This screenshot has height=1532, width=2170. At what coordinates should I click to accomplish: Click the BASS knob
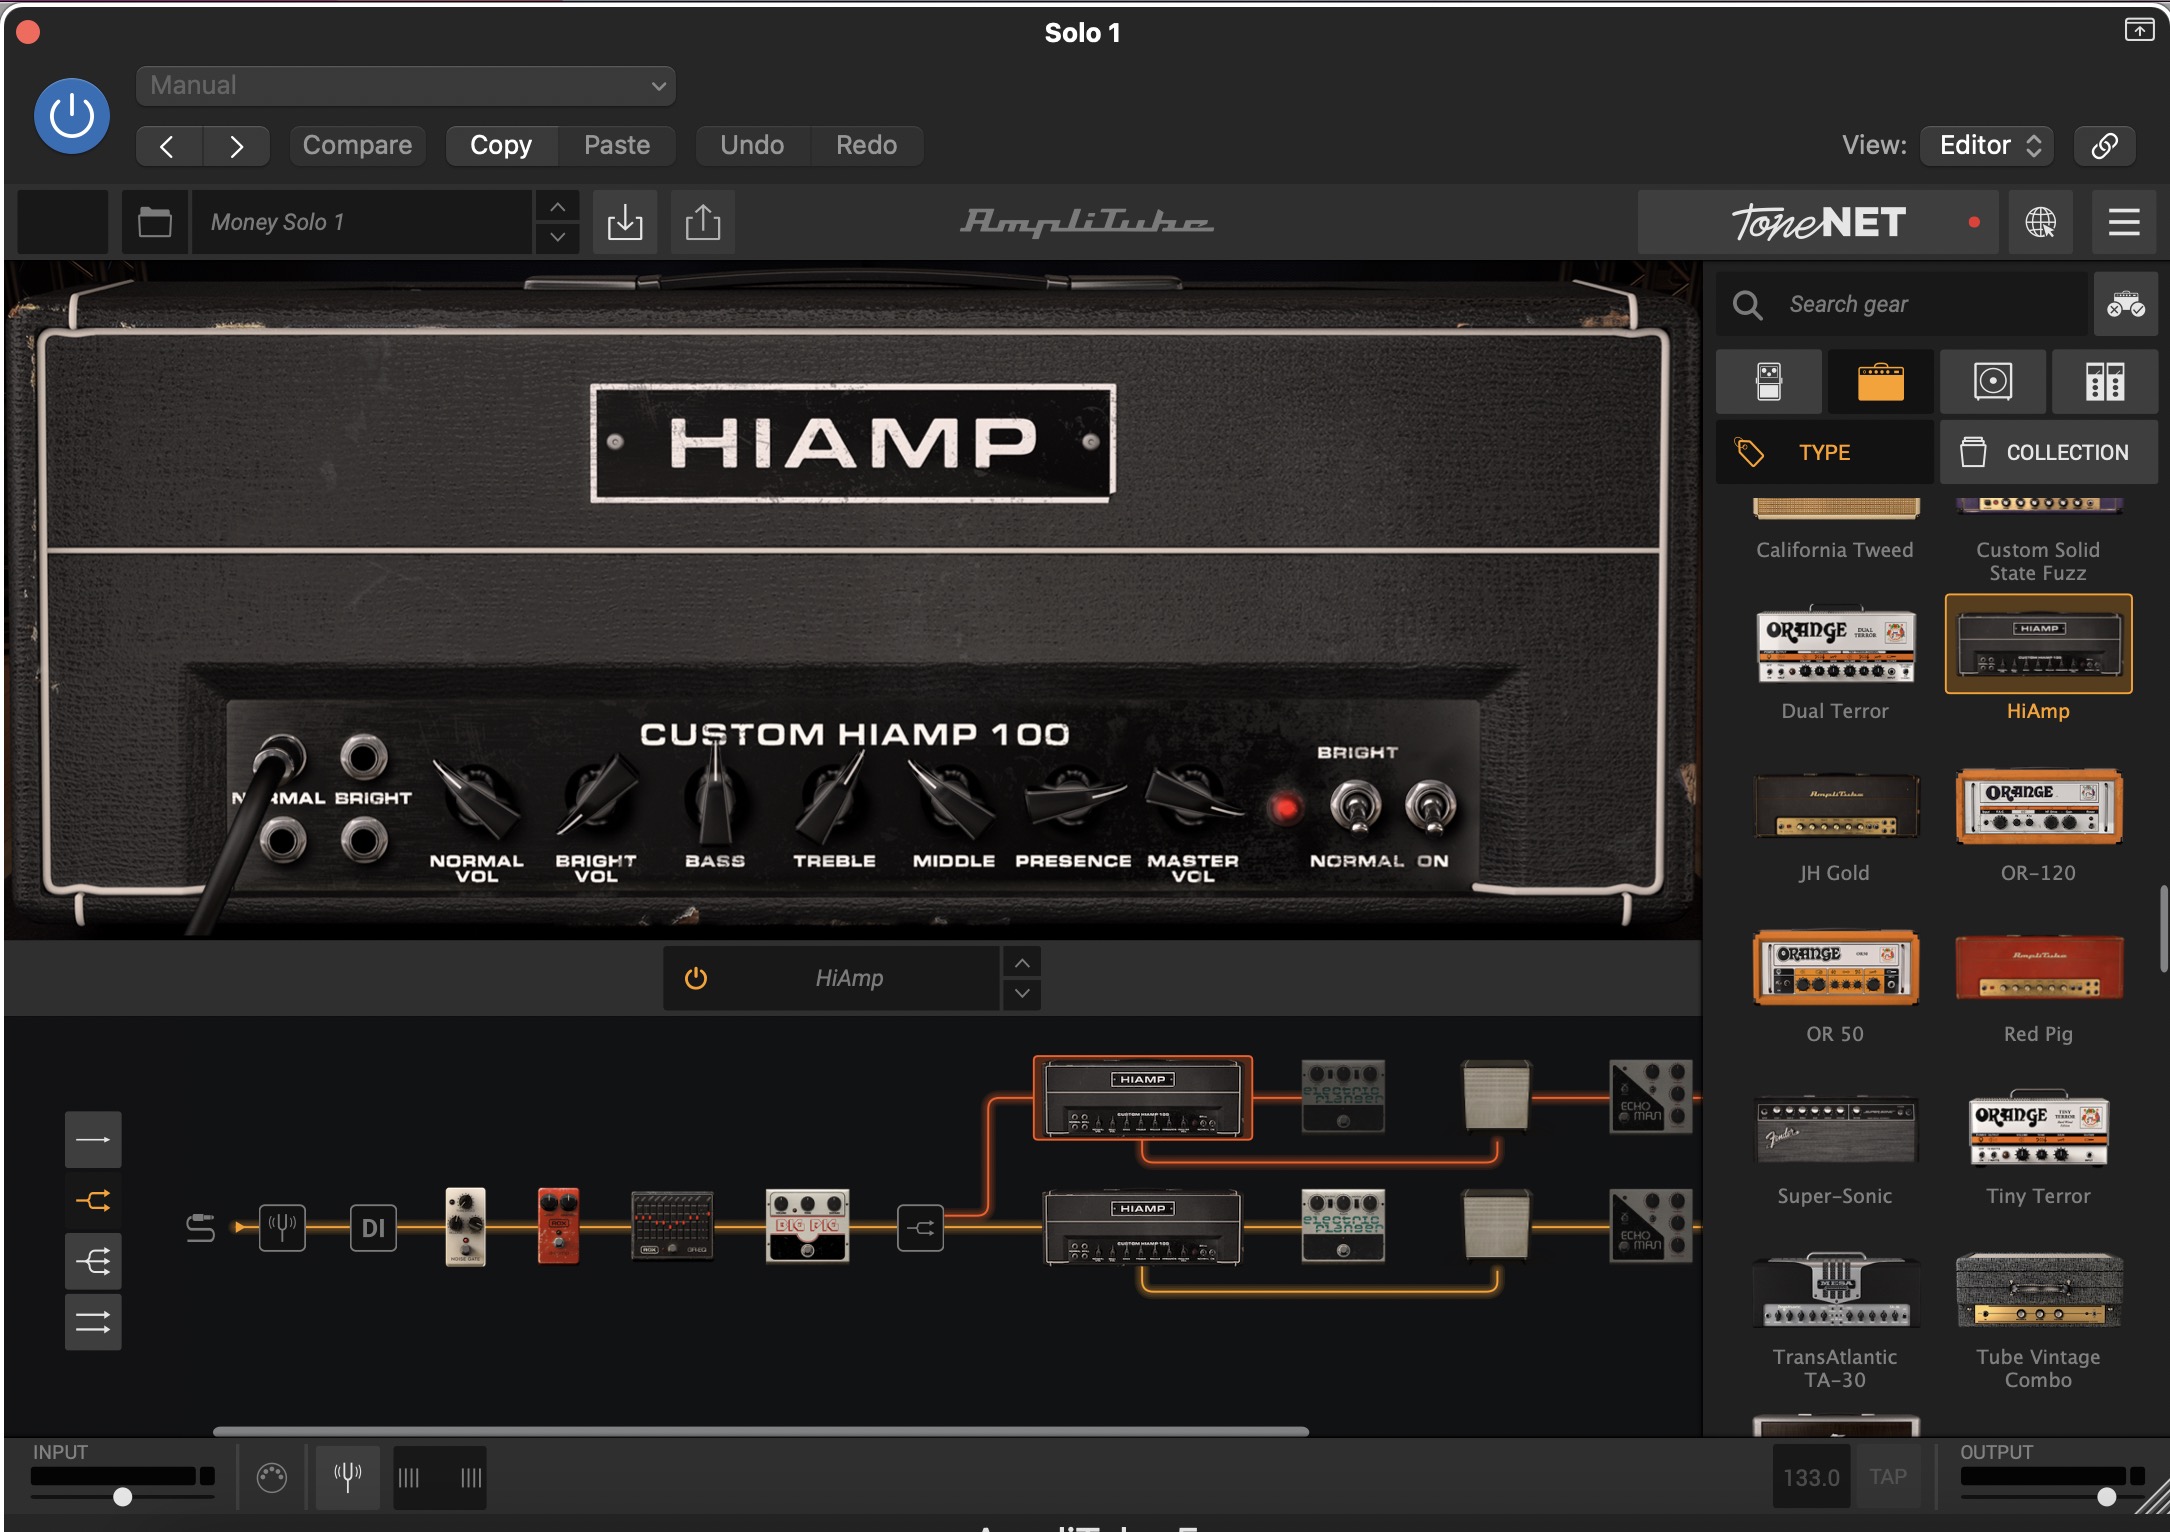coord(715,799)
